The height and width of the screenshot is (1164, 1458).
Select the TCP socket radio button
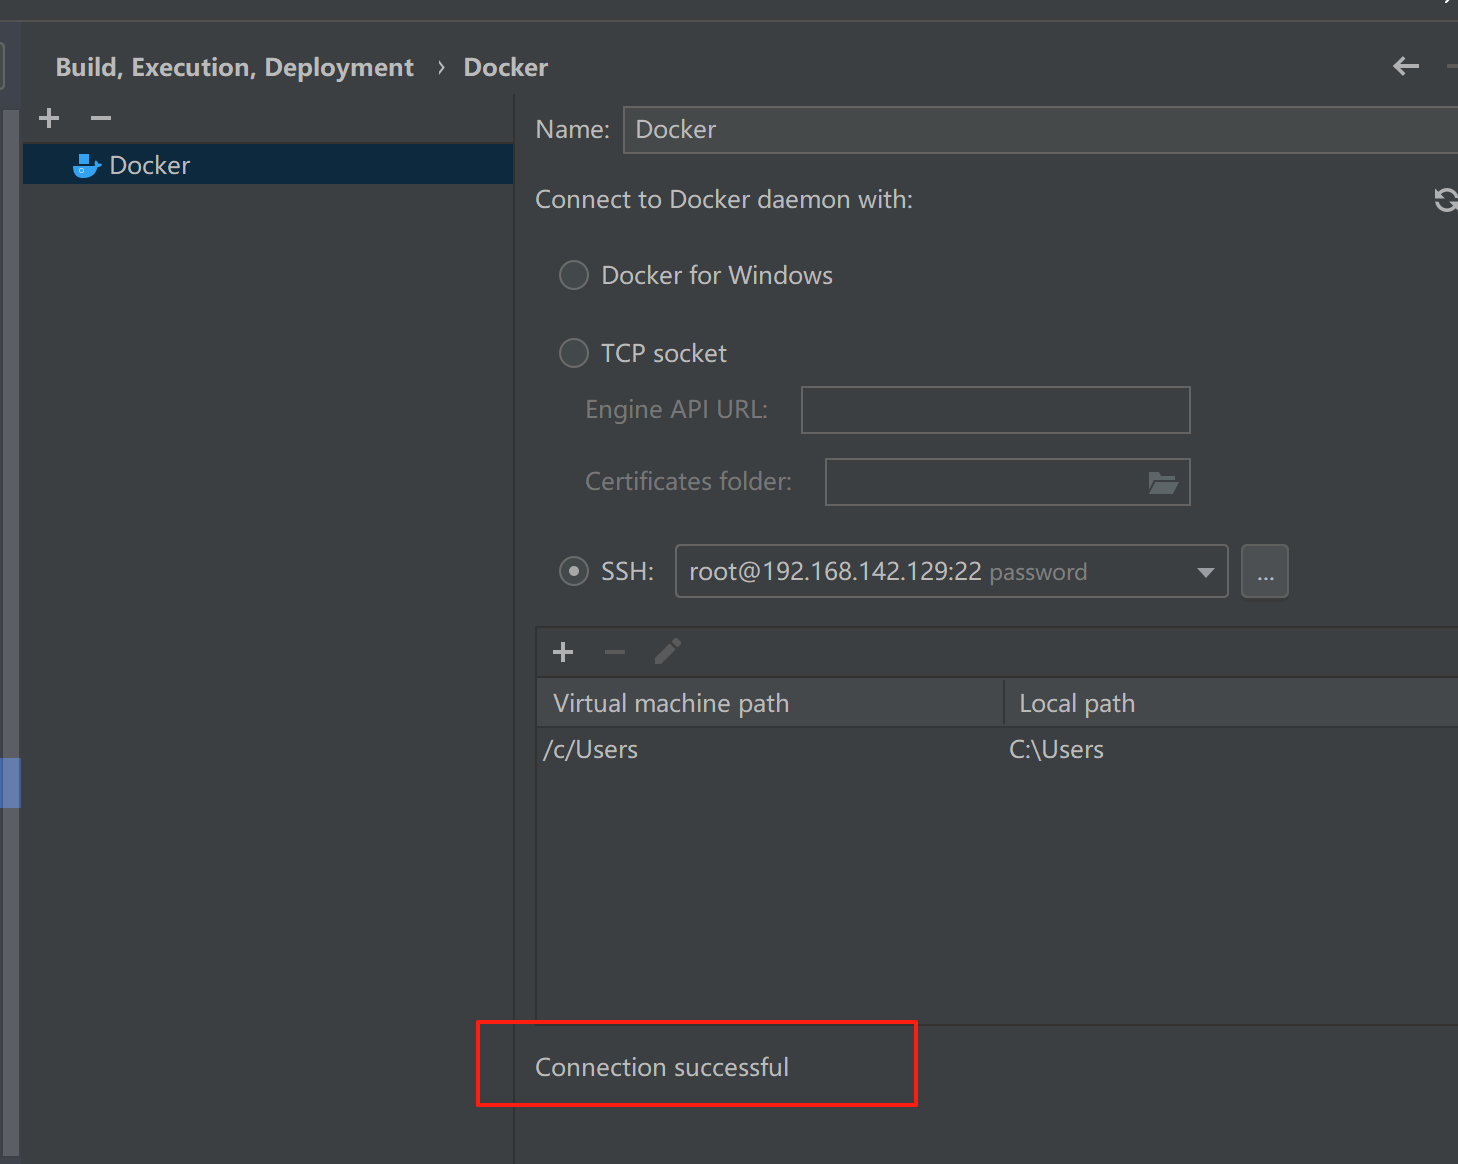(x=574, y=353)
